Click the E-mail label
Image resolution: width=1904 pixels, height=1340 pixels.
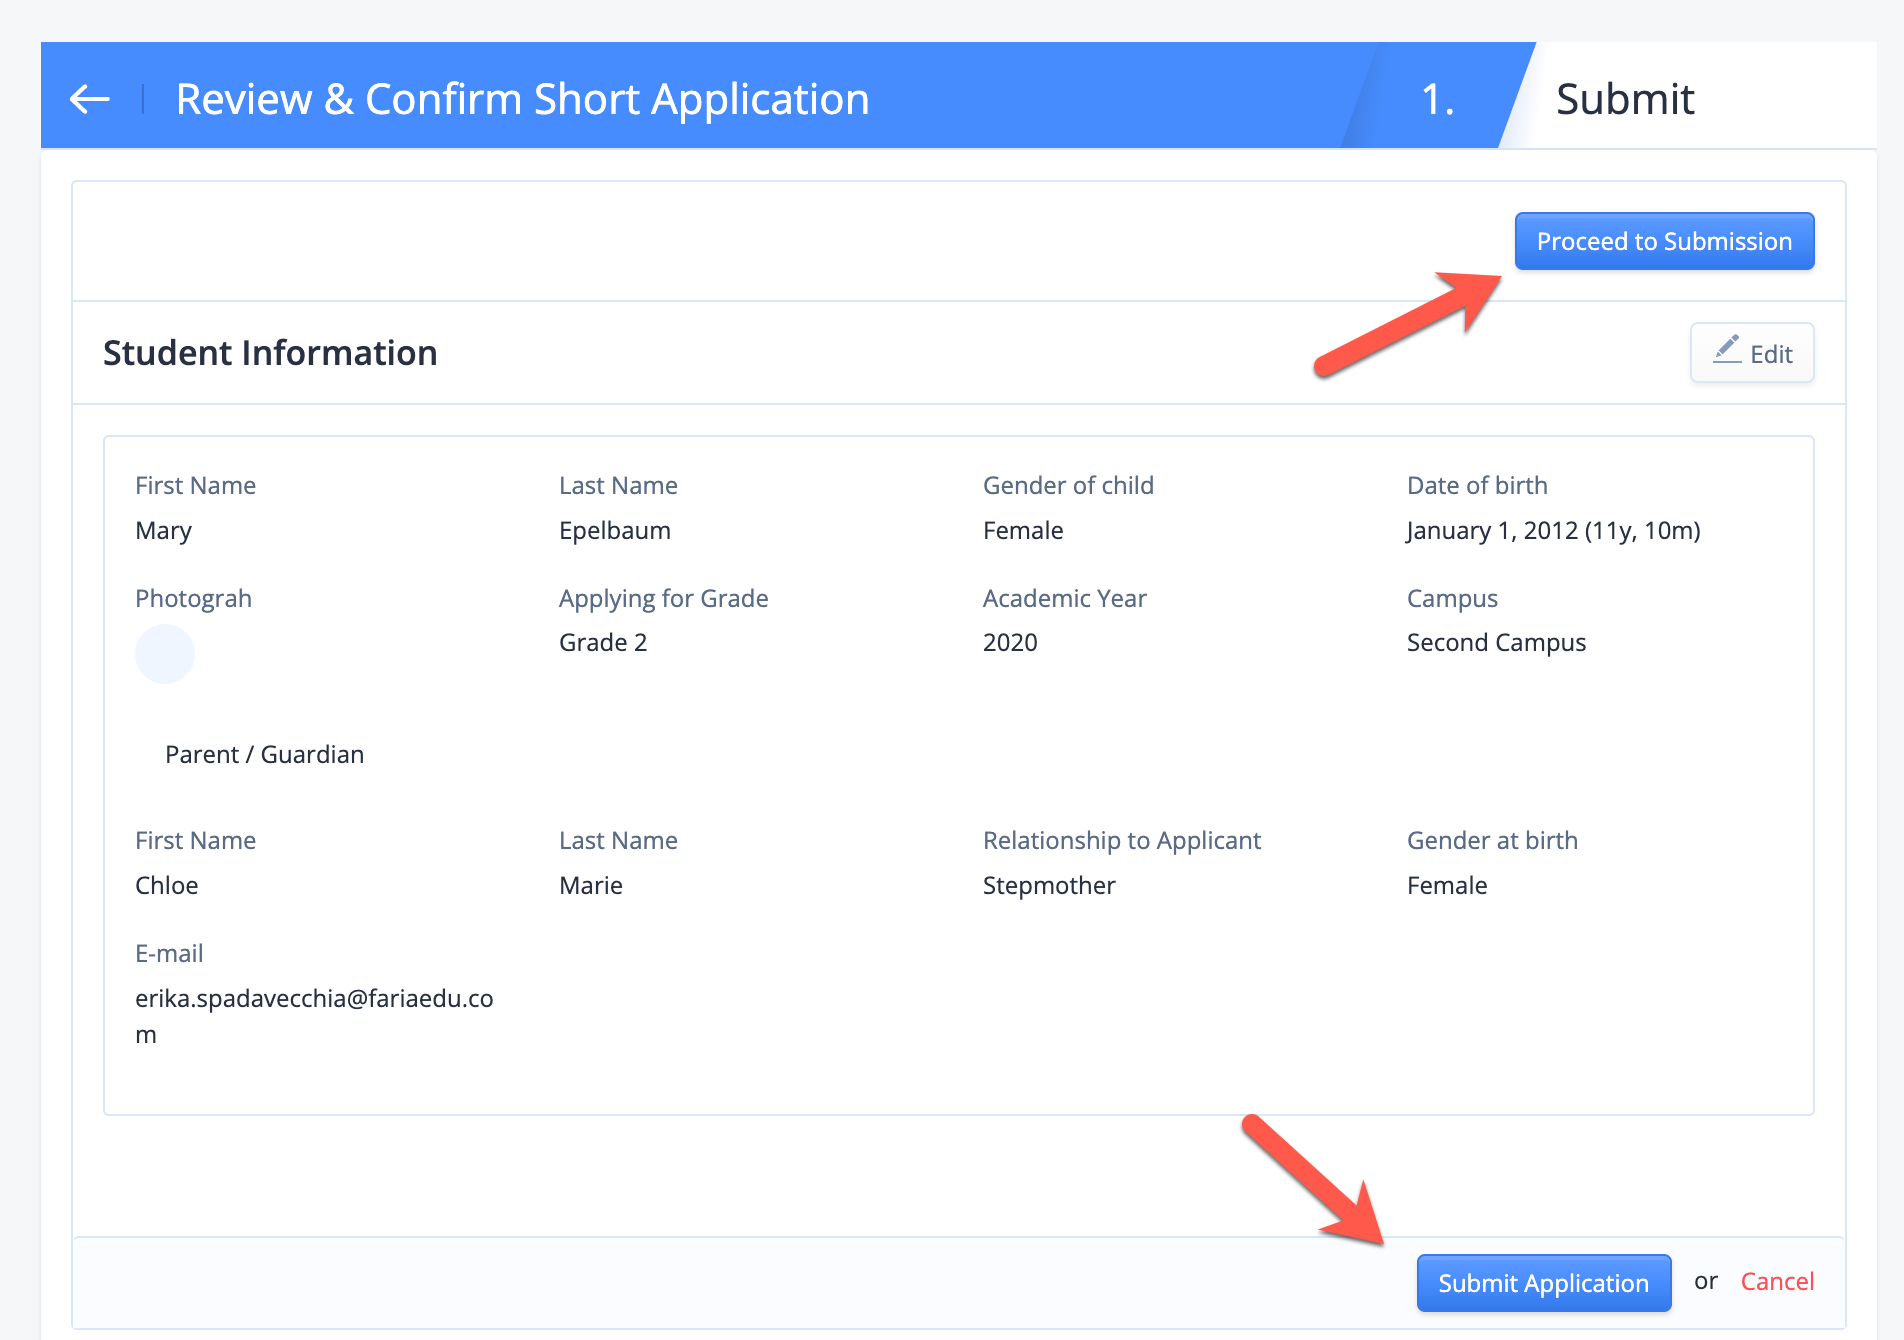(x=169, y=953)
